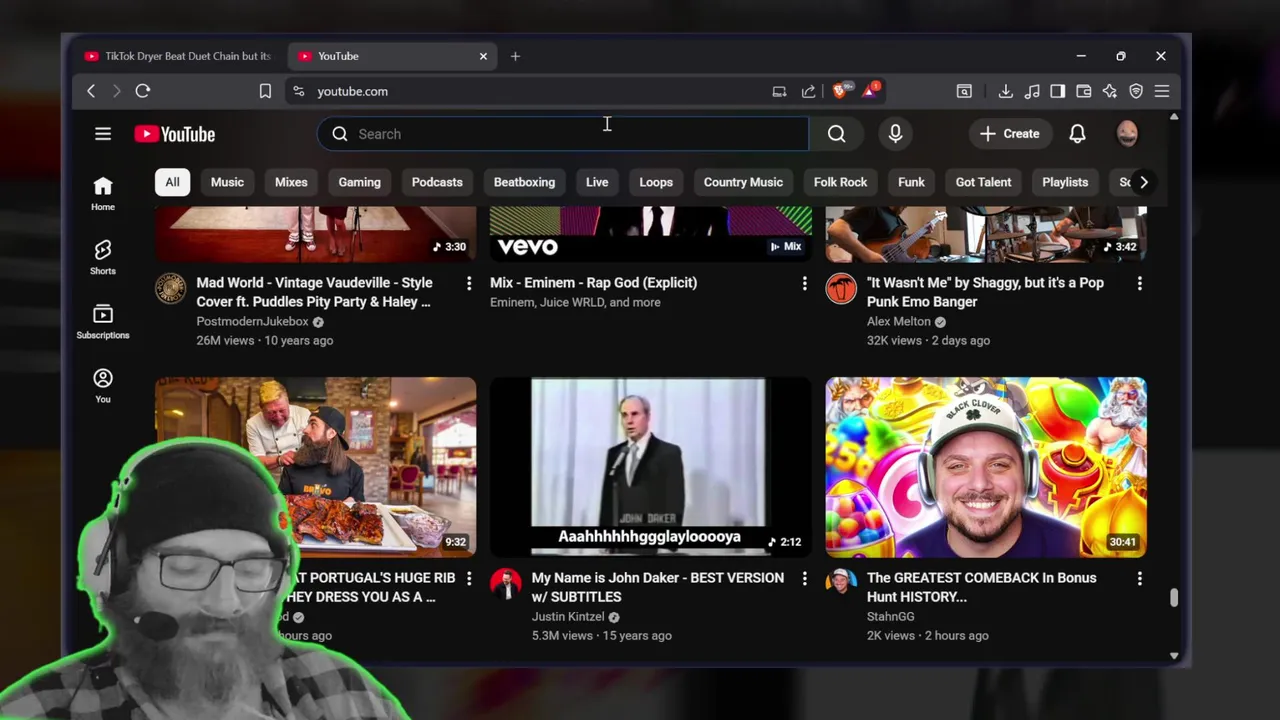Click the browser forward arrow

[116, 91]
